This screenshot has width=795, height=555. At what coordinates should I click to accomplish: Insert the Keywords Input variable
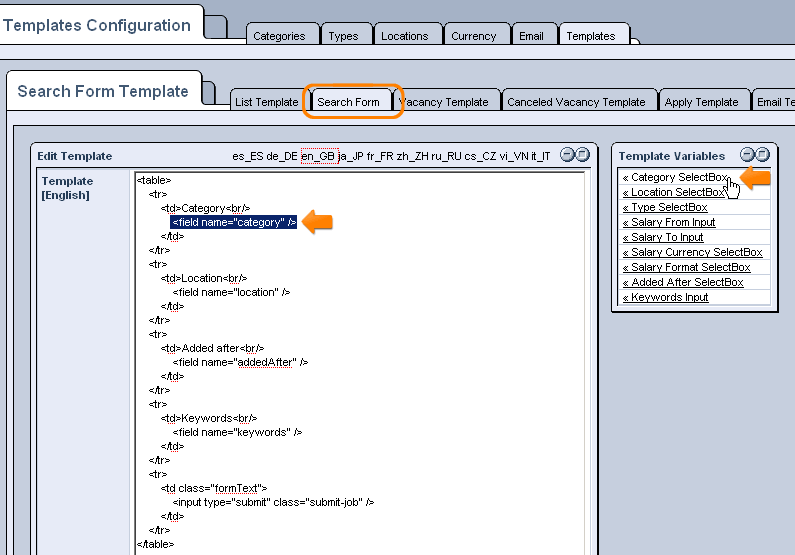pos(665,297)
